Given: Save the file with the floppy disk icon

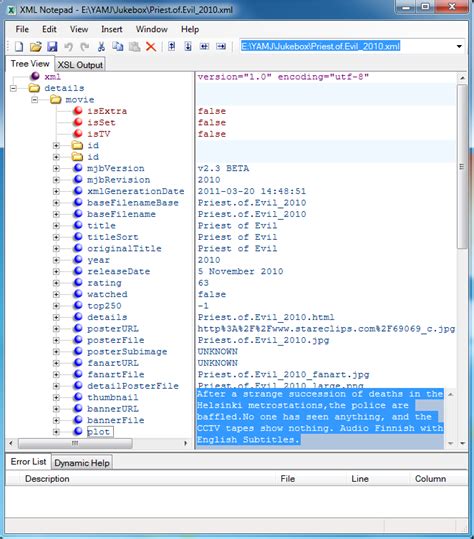Looking at the screenshot, I should coord(52,46).
